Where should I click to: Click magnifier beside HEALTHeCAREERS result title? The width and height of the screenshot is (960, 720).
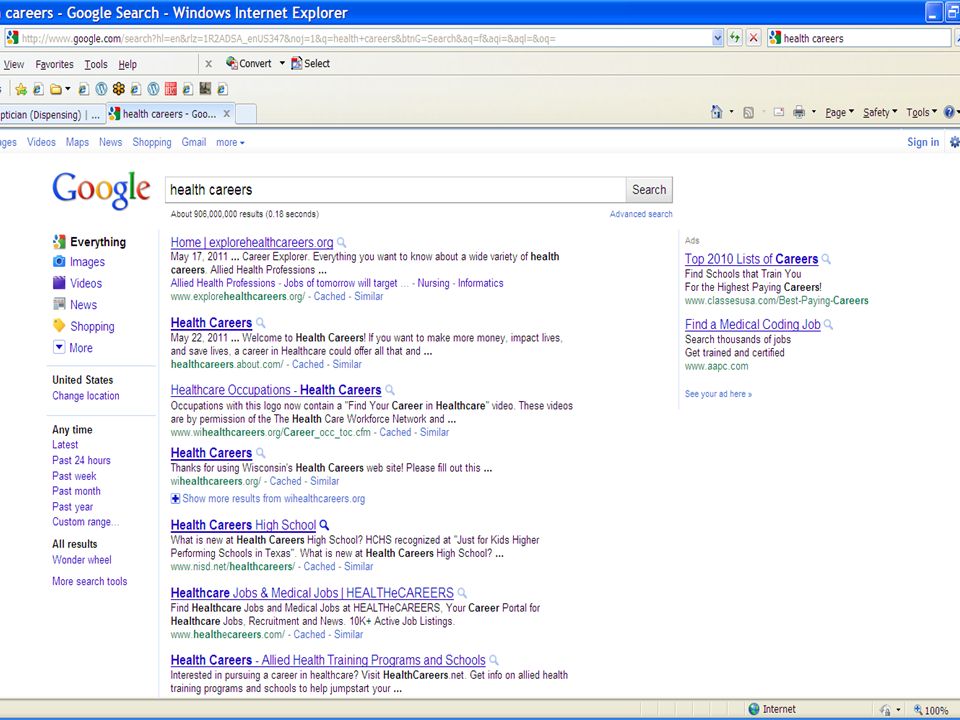[x=462, y=593]
